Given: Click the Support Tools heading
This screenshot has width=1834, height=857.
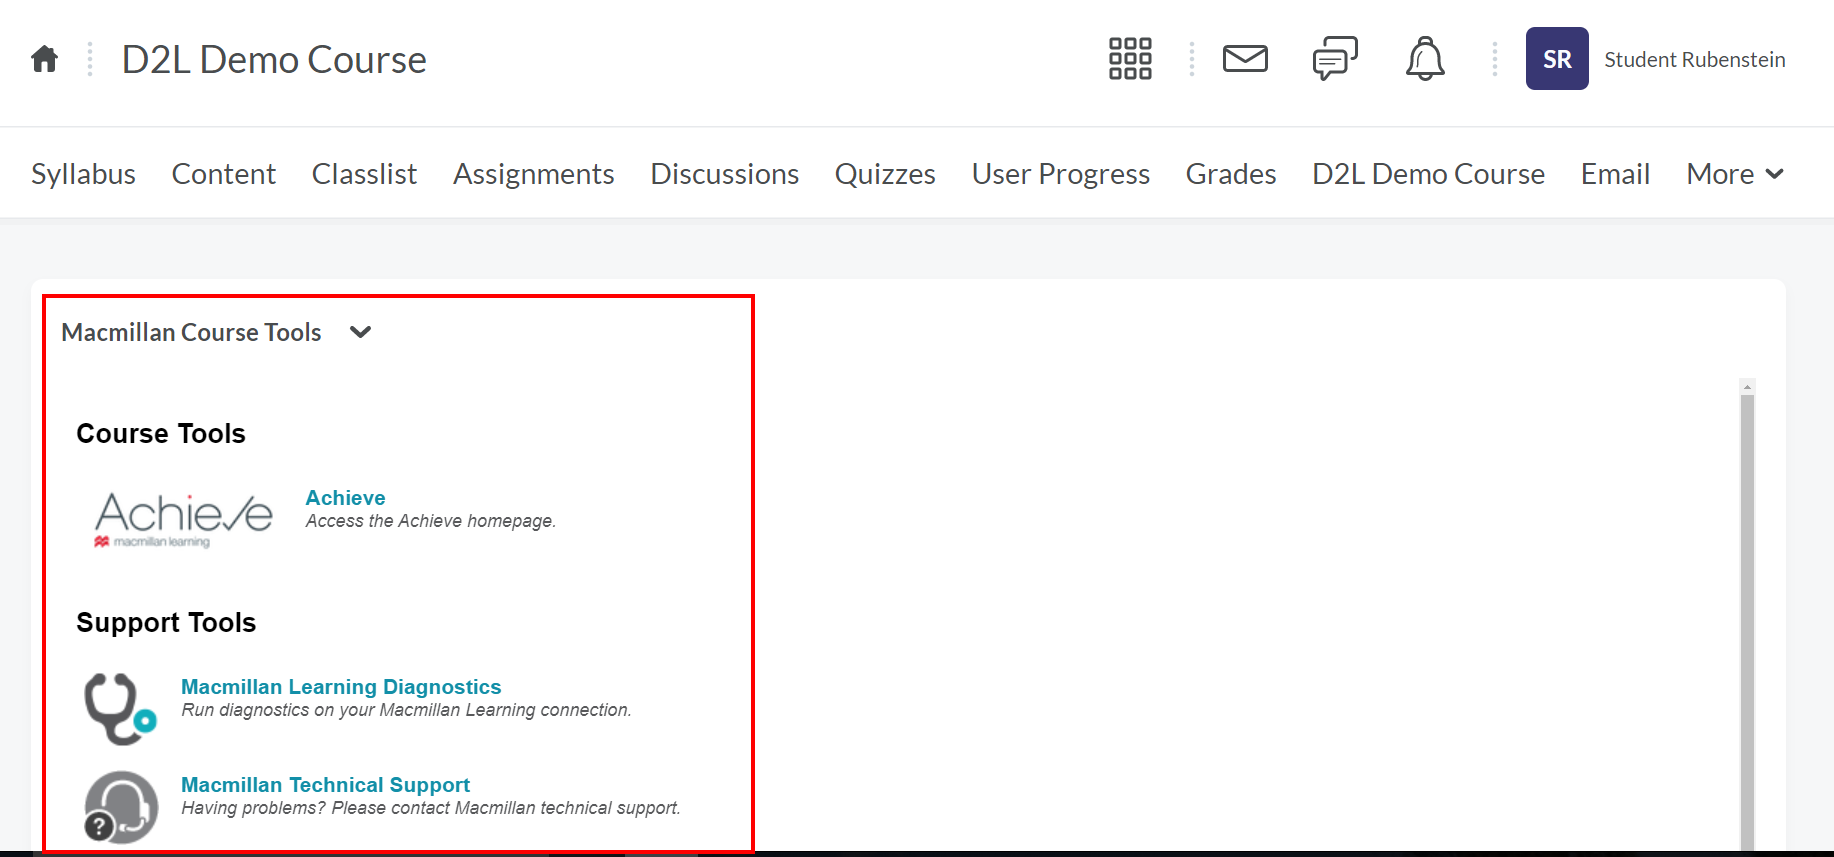Looking at the screenshot, I should click(166, 622).
